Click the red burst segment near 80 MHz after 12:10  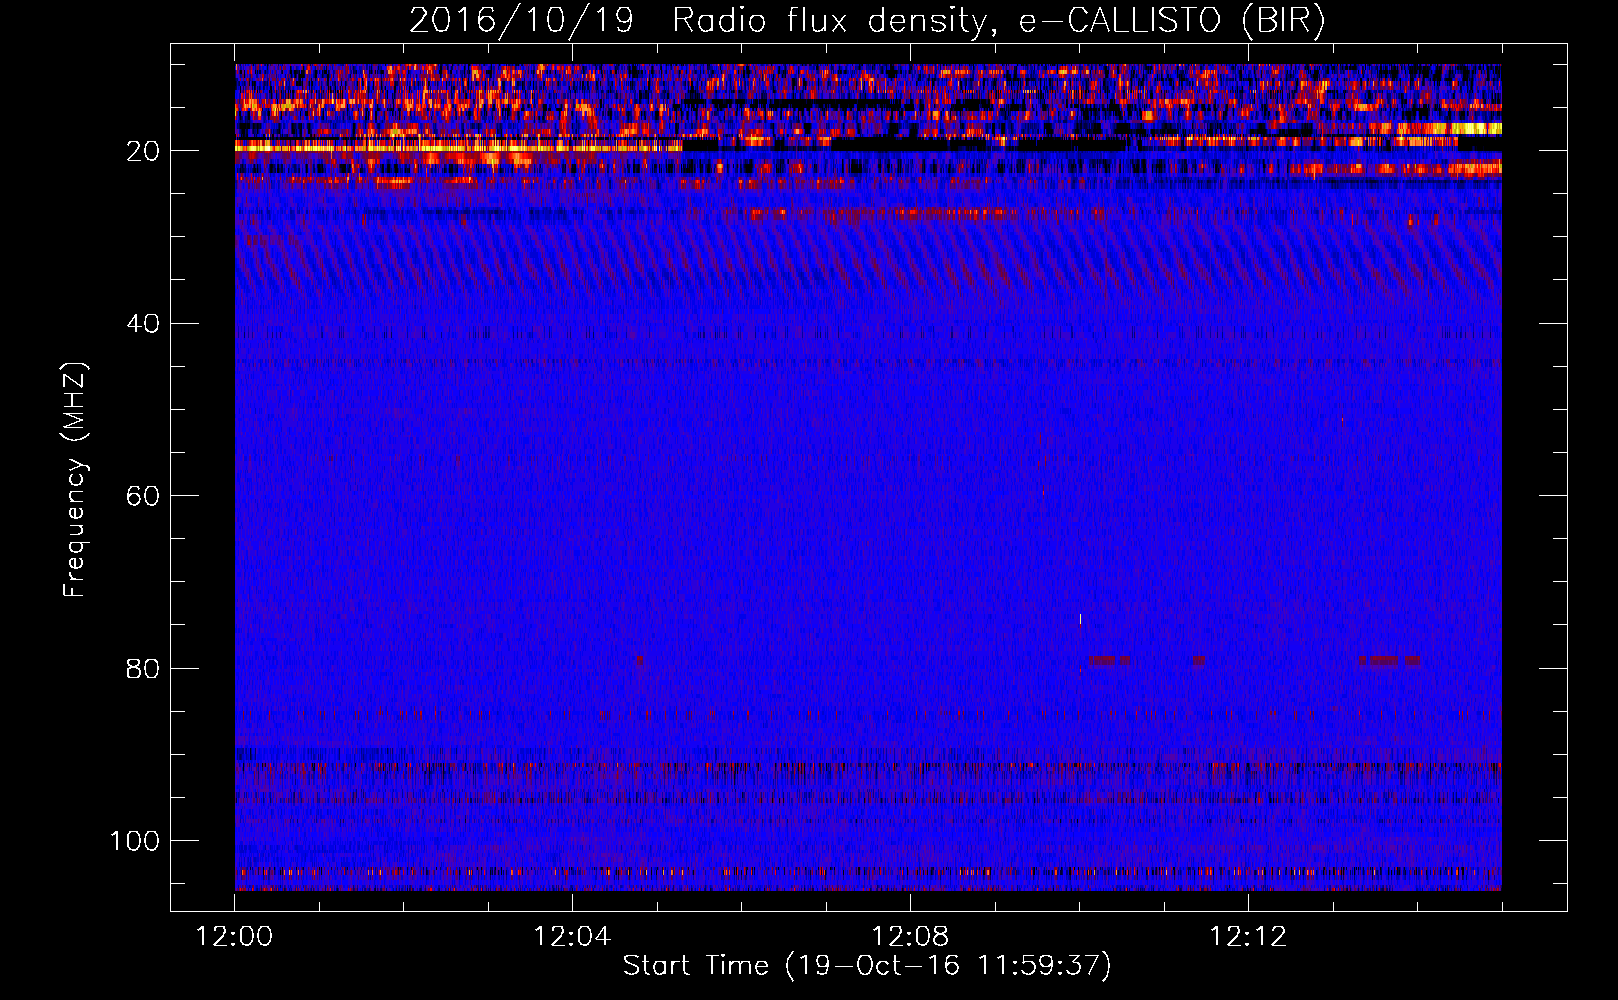pyautogui.click(x=1109, y=660)
